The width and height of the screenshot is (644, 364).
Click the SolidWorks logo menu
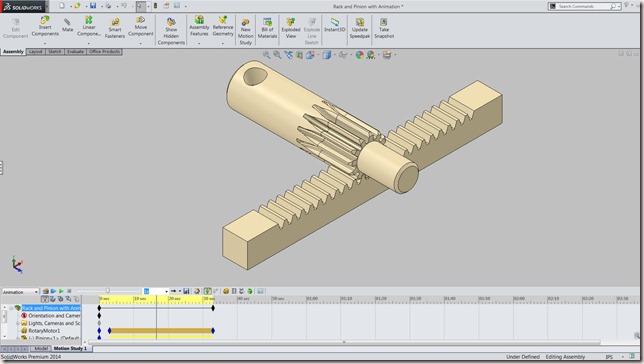(x=23, y=7)
